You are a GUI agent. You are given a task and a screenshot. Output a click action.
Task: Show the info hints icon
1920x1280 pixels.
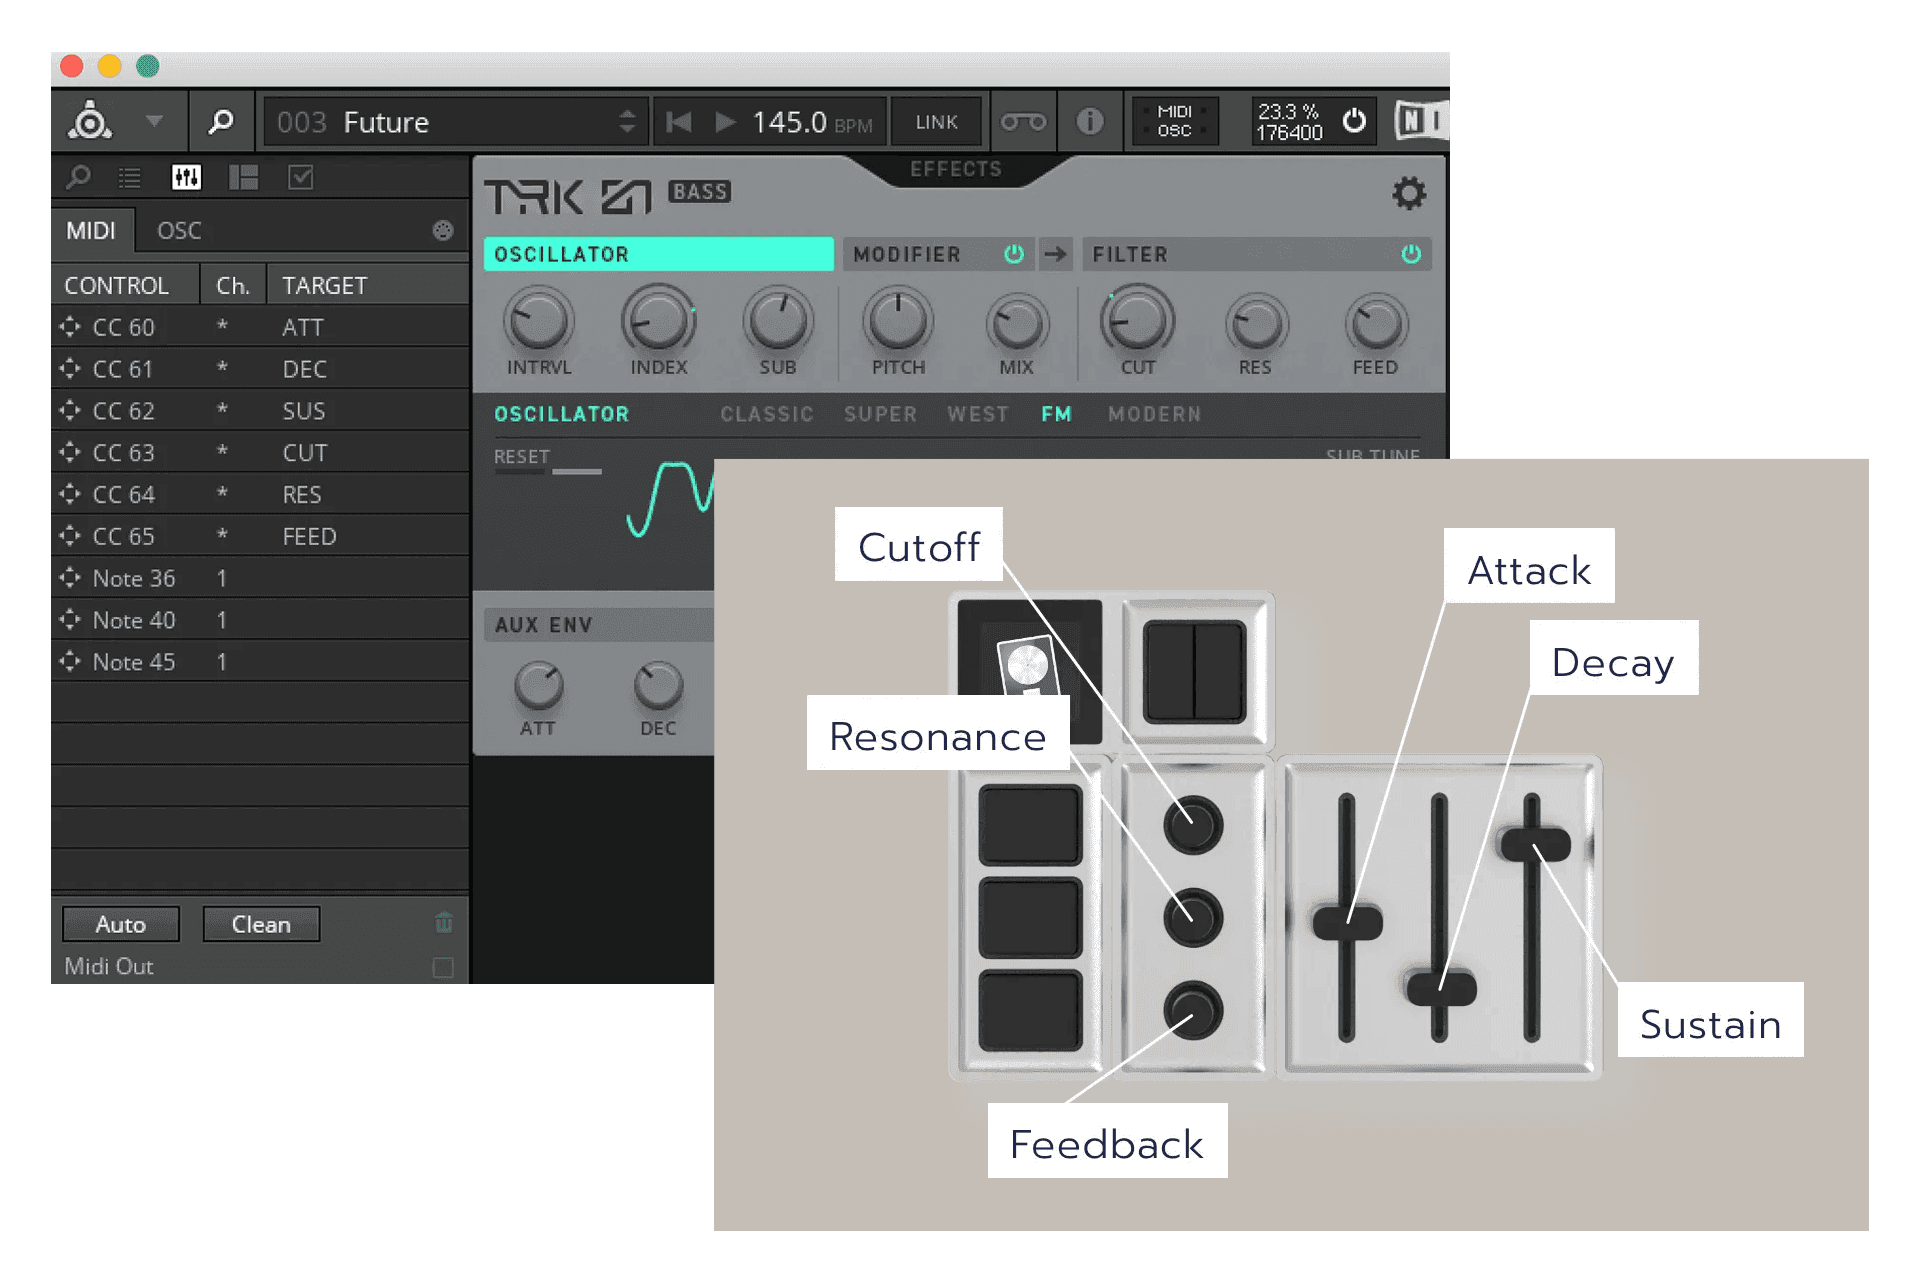[1089, 122]
